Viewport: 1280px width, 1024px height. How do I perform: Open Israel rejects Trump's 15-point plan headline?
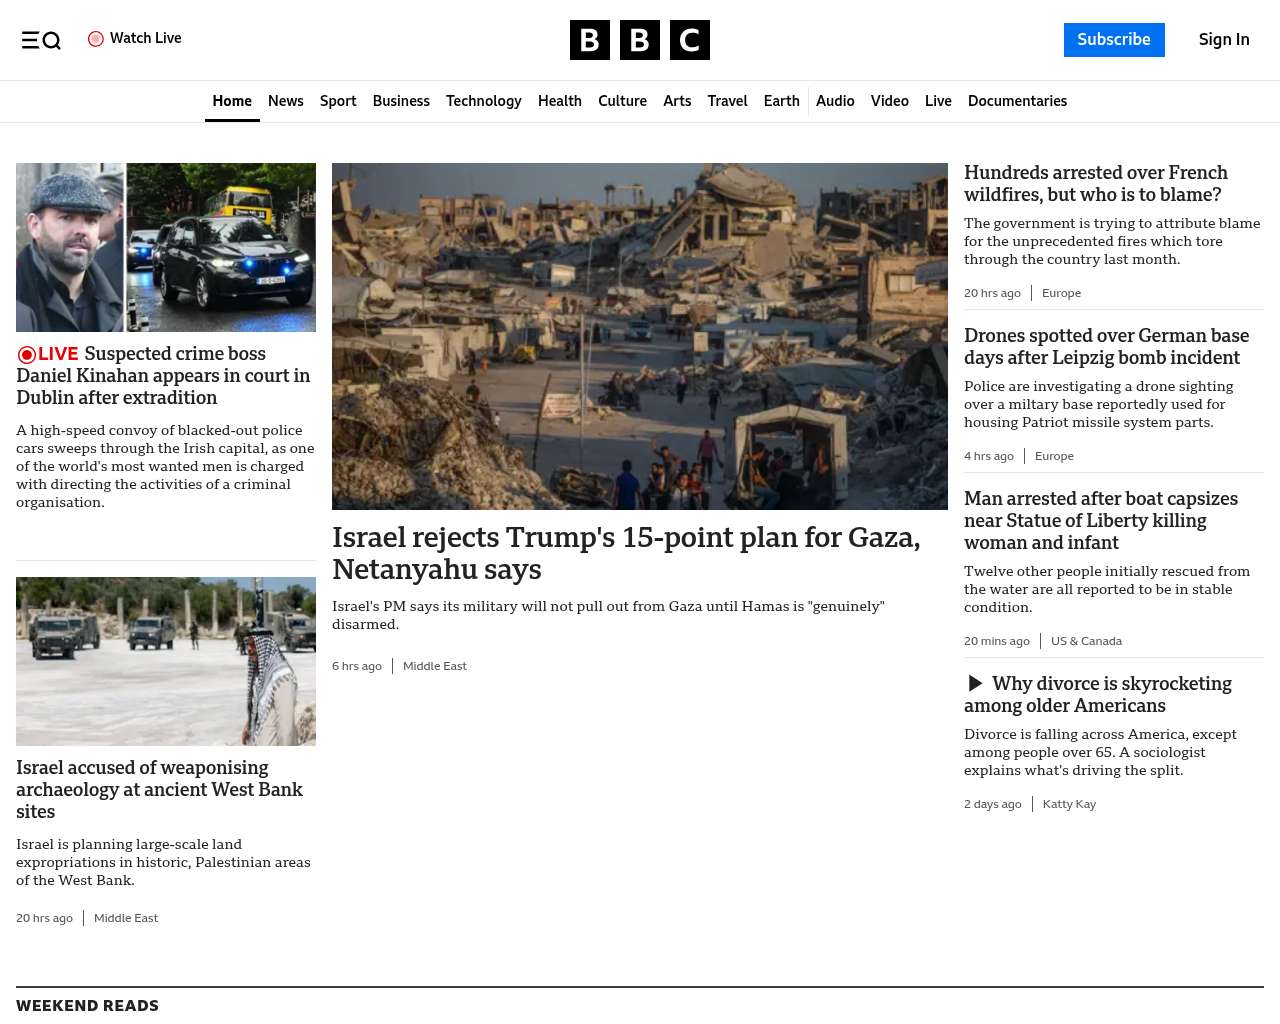click(x=626, y=553)
